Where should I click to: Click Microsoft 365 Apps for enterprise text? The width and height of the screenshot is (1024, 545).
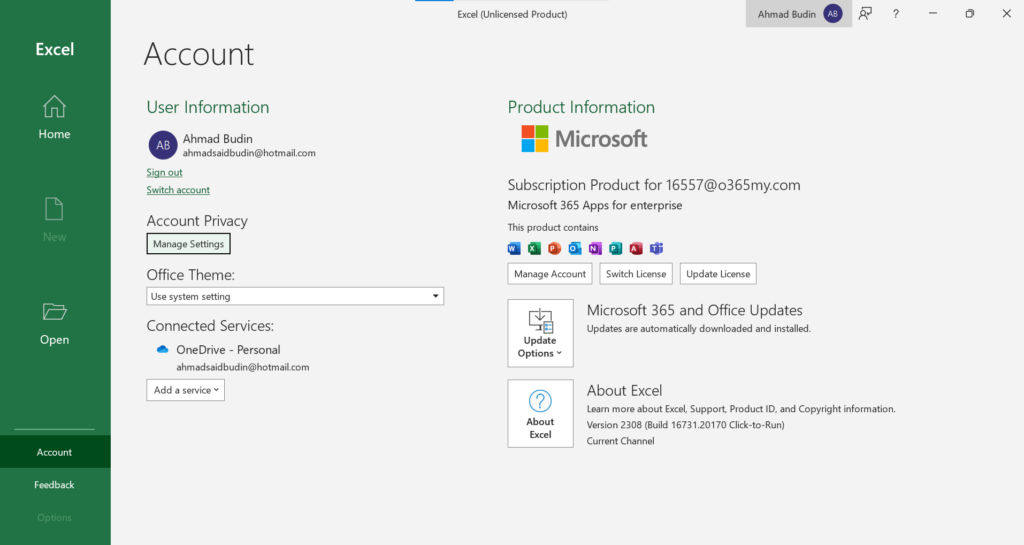pos(595,205)
